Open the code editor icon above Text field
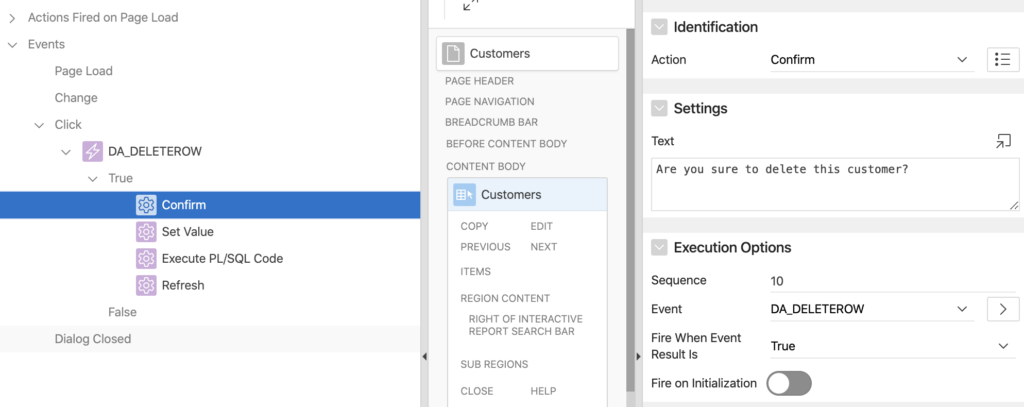The image size is (1024, 407). tap(1003, 140)
